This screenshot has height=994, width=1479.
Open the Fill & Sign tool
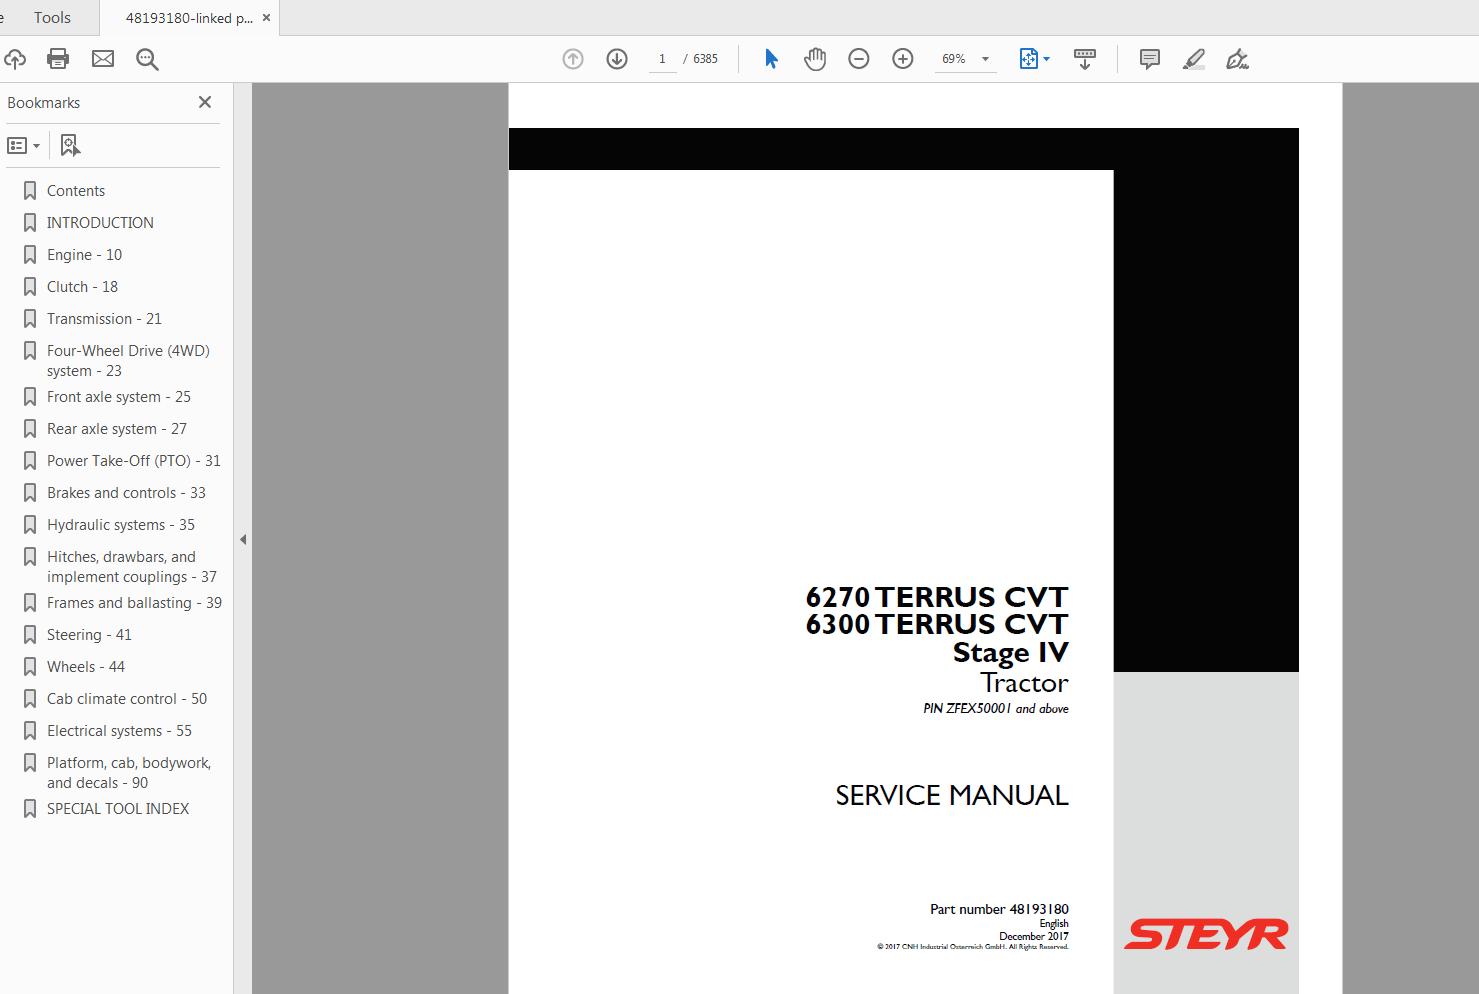coord(1237,59)
